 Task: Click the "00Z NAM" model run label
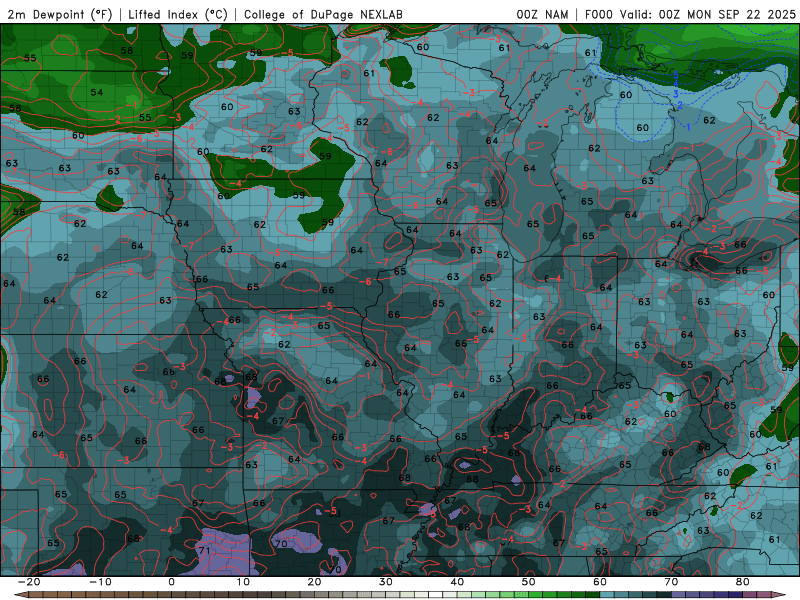542,15
